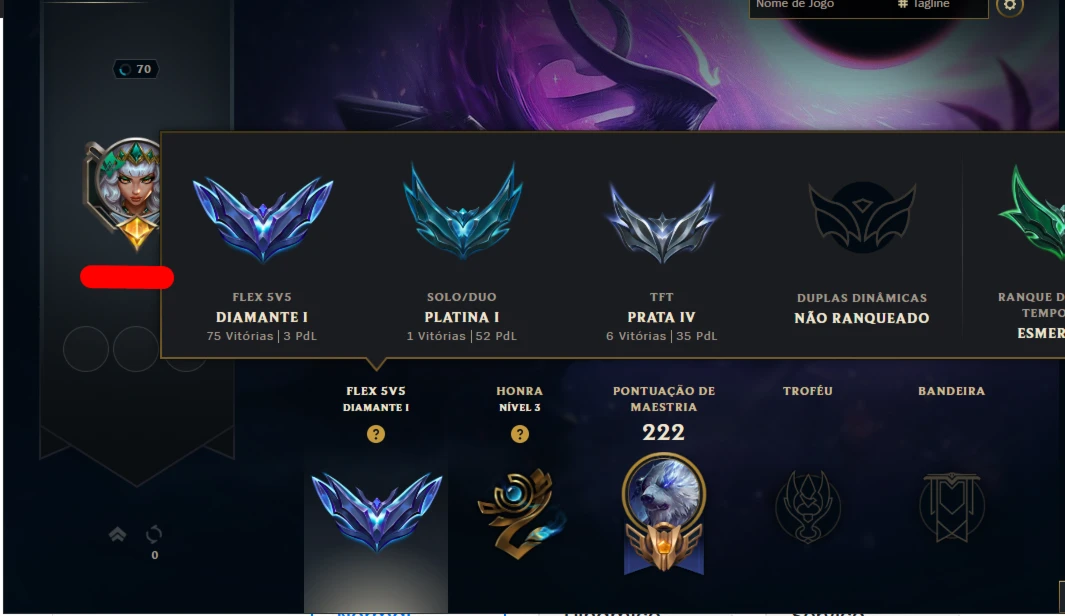Screen dimensions: 1065x616
Task: Click the question mark under Honra Nível 3
Action: tap(520, 434)
